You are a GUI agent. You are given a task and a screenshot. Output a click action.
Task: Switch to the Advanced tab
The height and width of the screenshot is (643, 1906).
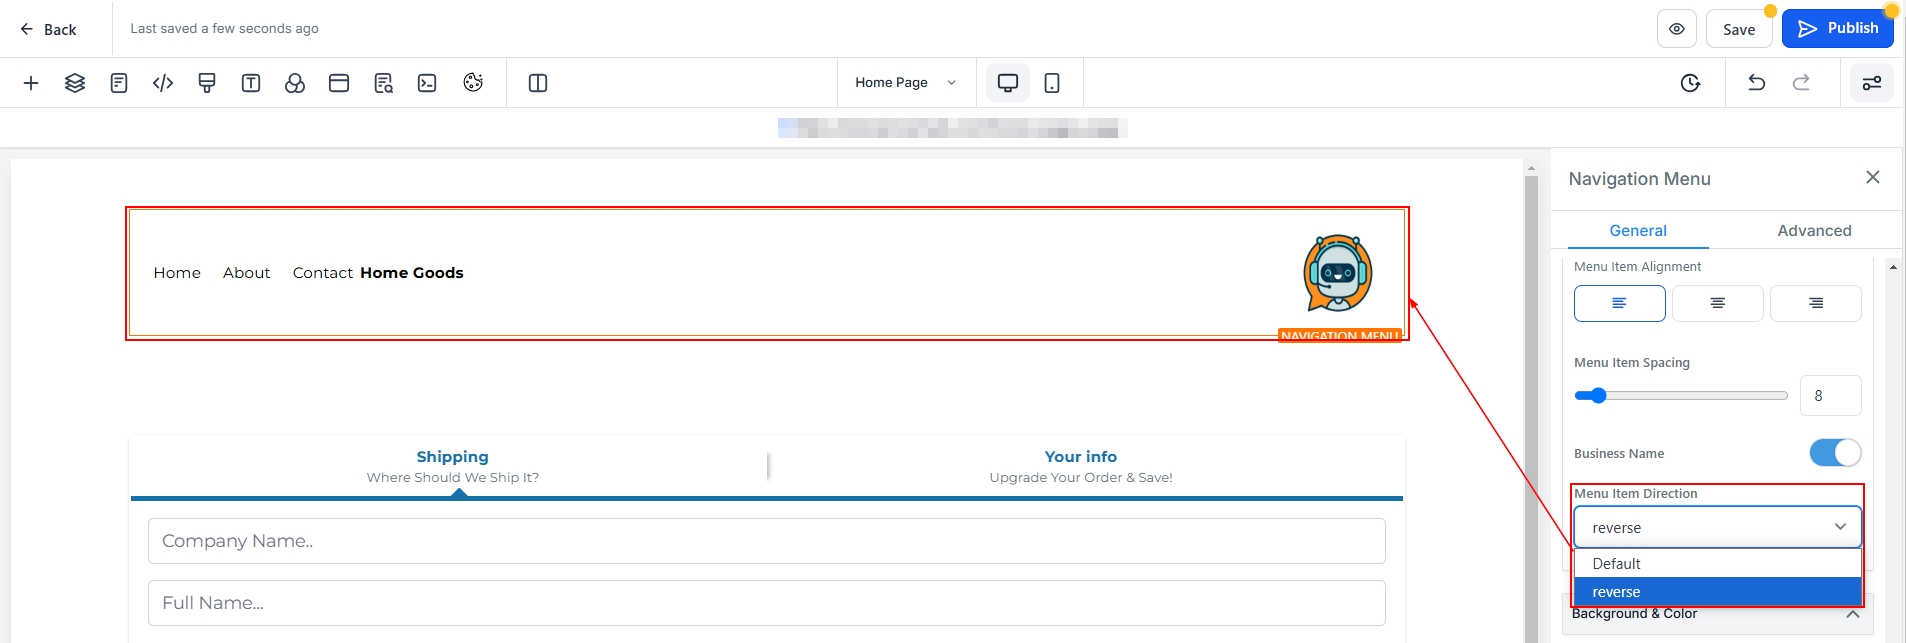[1814, 231]
